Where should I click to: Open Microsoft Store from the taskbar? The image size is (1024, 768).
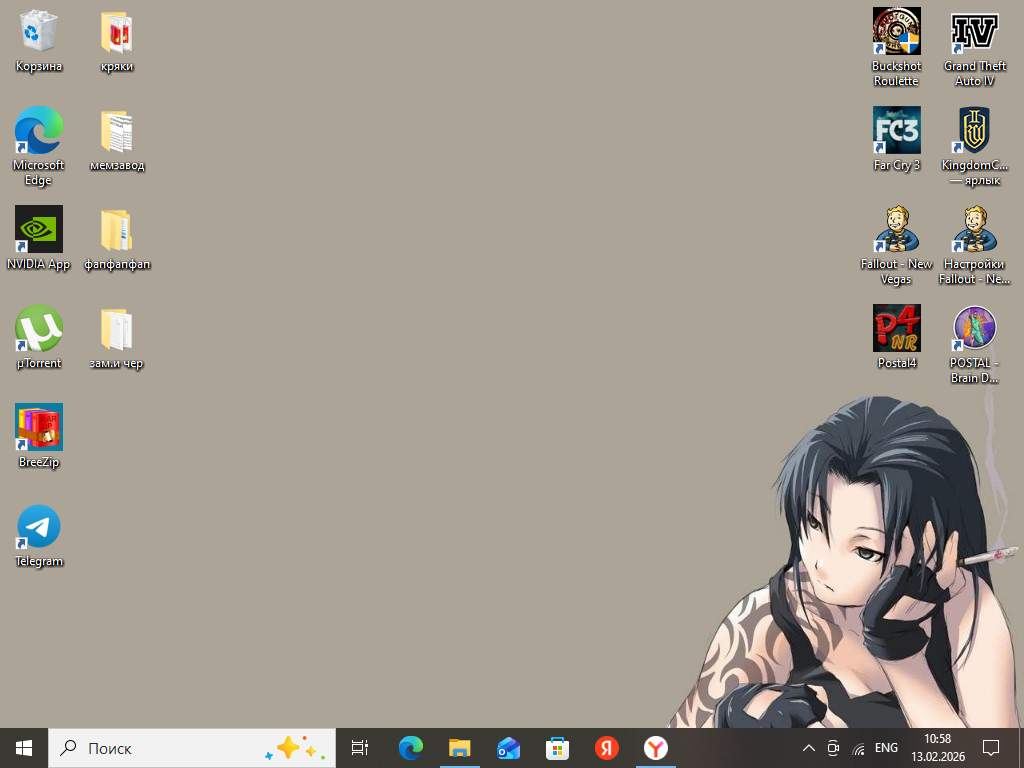coord(558,748)
